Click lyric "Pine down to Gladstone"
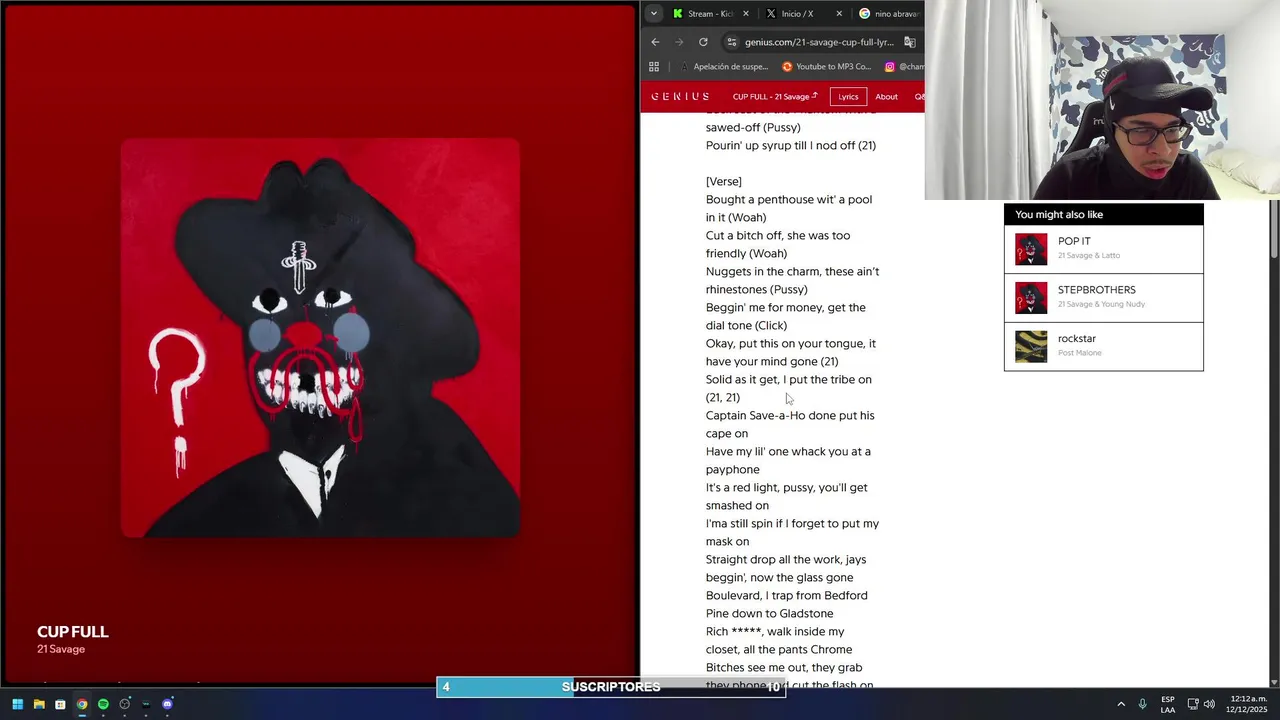This screenshot has height=720, width=1280. (770, 613)
